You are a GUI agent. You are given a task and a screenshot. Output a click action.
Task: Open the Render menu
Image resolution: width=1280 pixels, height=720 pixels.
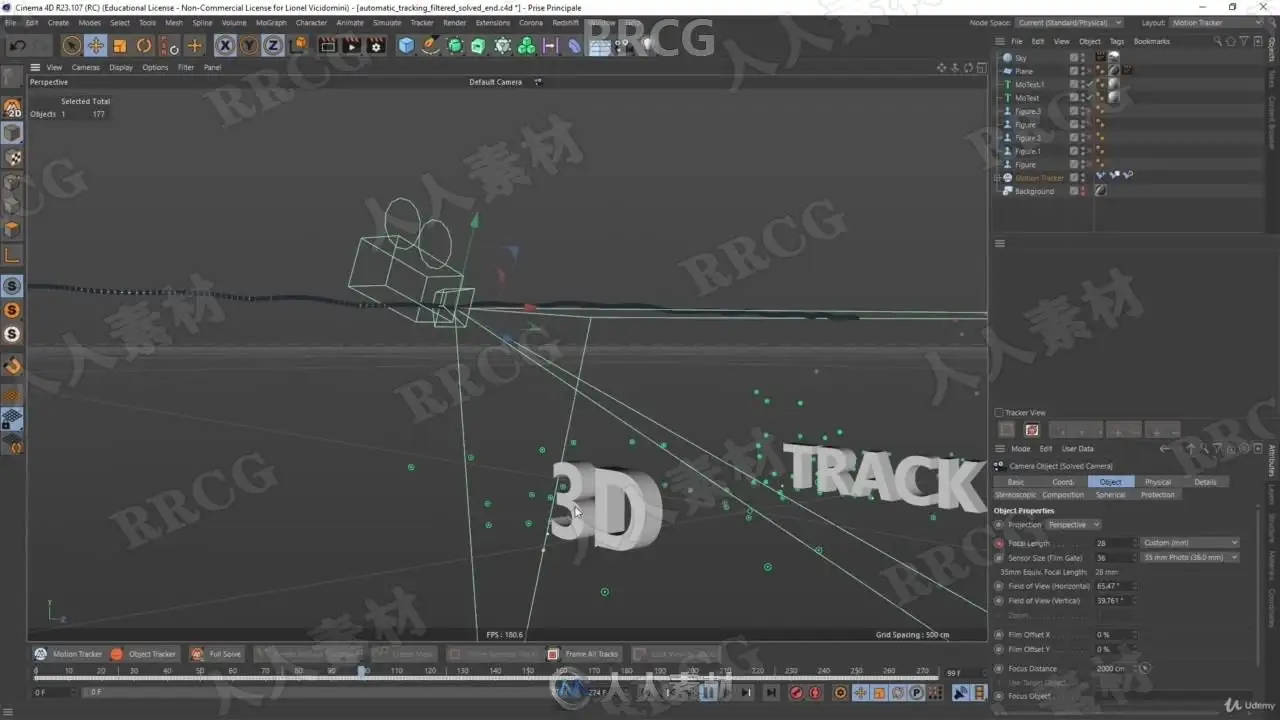[454, 22]
